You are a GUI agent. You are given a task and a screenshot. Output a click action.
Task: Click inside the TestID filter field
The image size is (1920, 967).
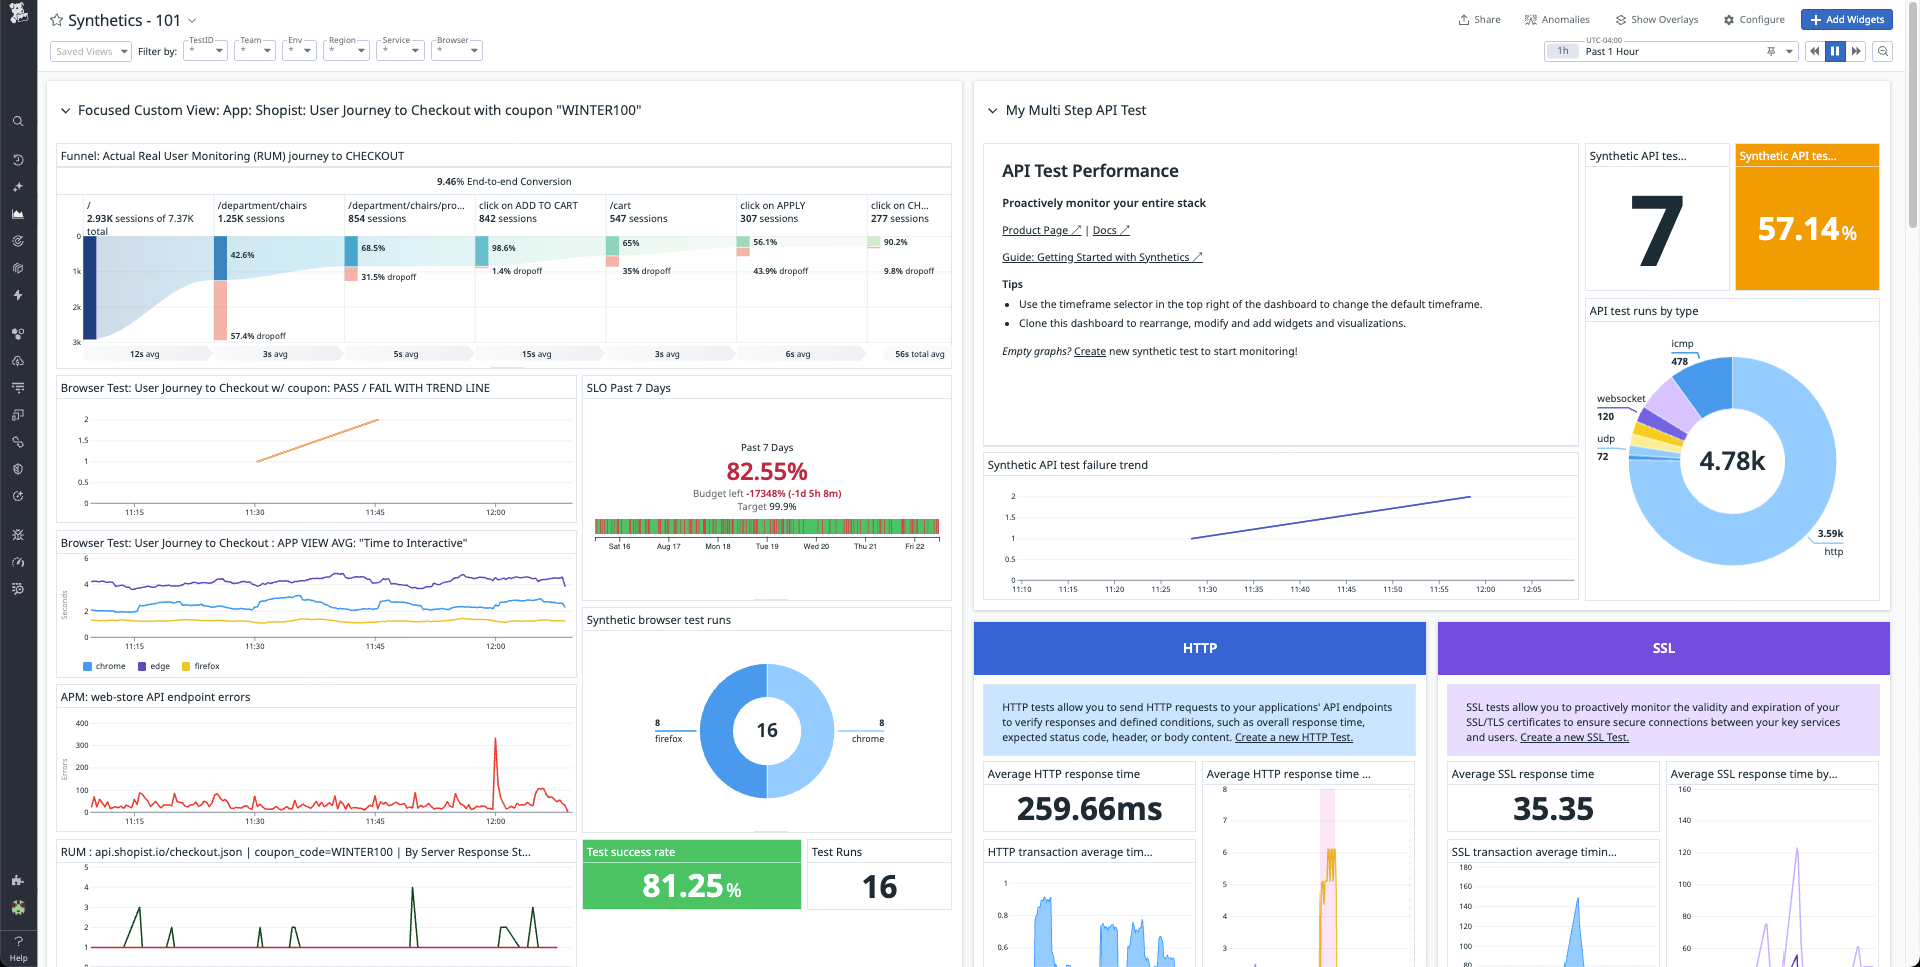205,50
